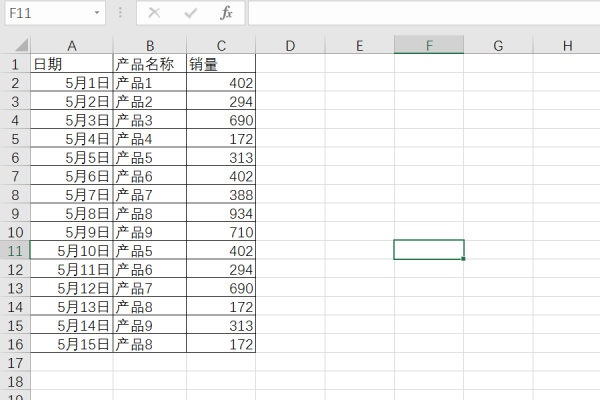Click the formula bar resize dots handle
Image resolution: width=600 pixels, height=400 pixels.
click(120, 13)
